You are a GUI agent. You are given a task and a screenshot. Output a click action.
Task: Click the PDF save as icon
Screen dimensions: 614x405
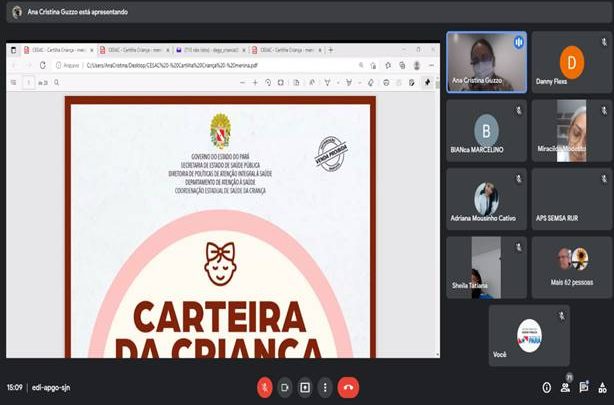pos(412,83)
